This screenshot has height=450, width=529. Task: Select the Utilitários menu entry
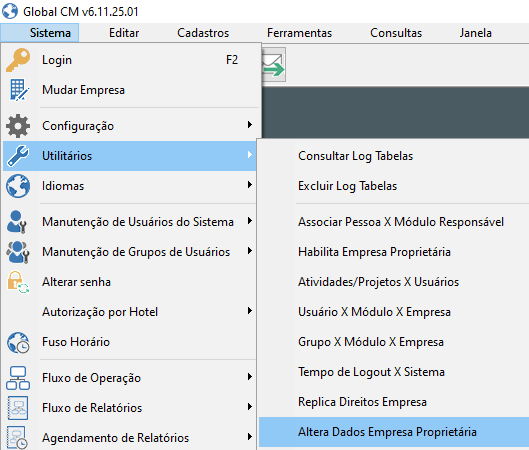130,156
